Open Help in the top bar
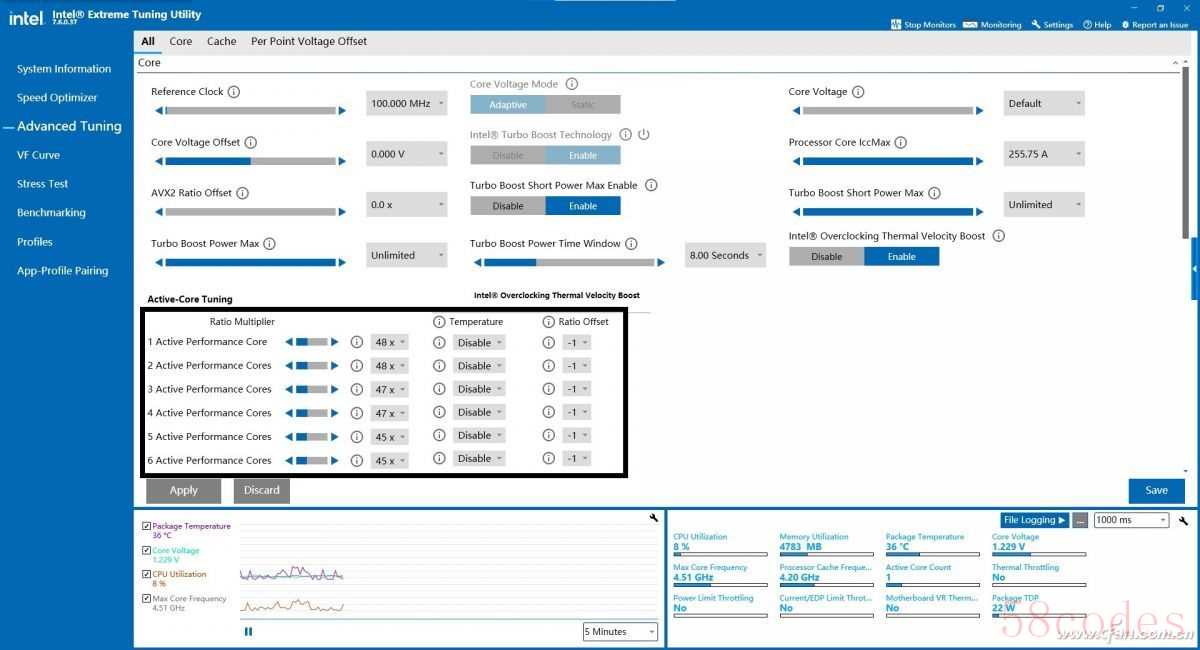1200x650 pixels. click(x=1096, y=25)
